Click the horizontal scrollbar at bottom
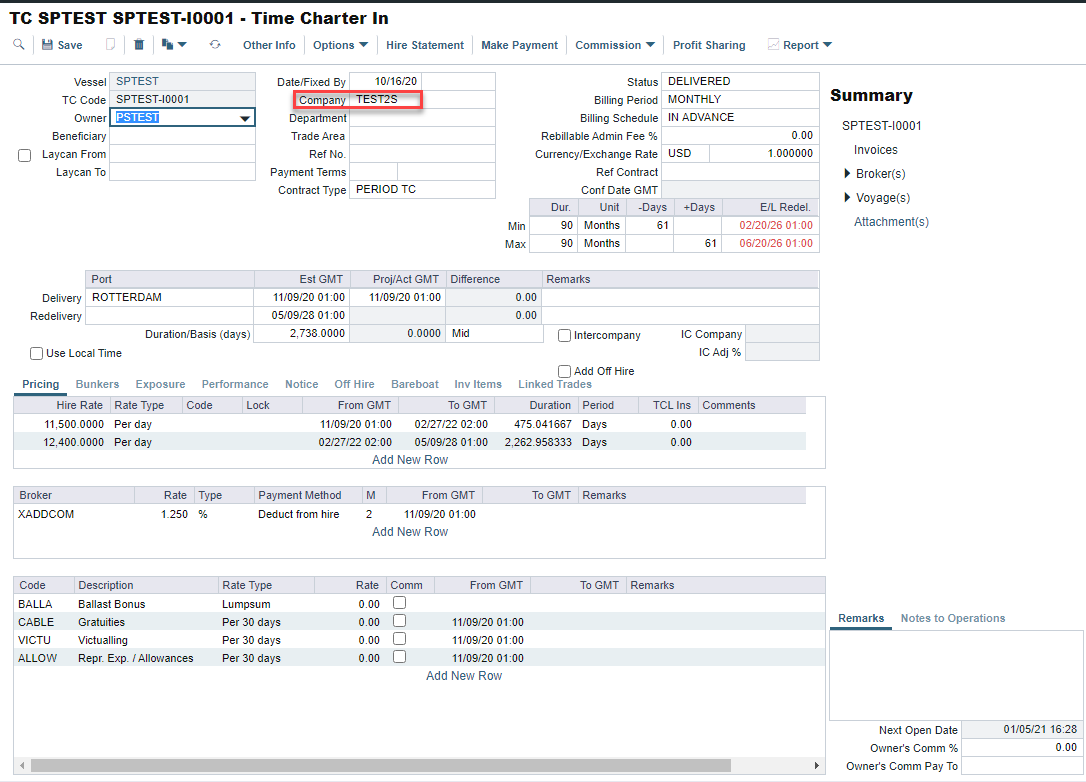Viewport: 1086px width, 782px height. coord(380,766)
